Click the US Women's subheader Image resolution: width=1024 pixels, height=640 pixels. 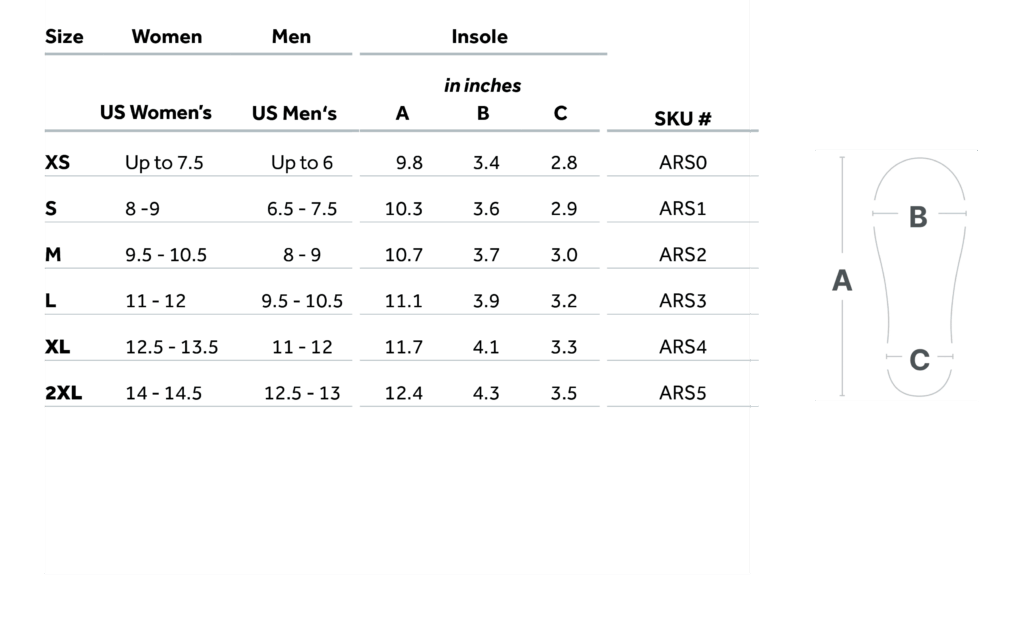[x=156, y=112]
